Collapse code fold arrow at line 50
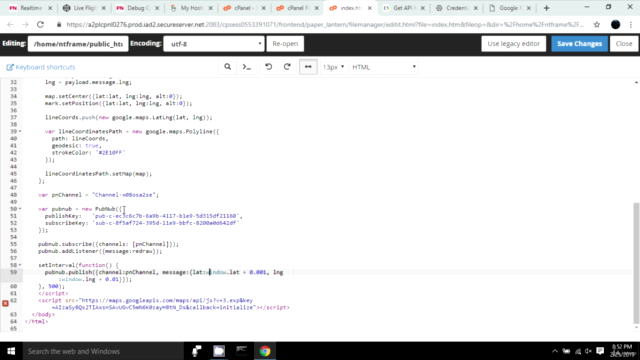Screen dimensions: 640x360 [x=20, y=209]
